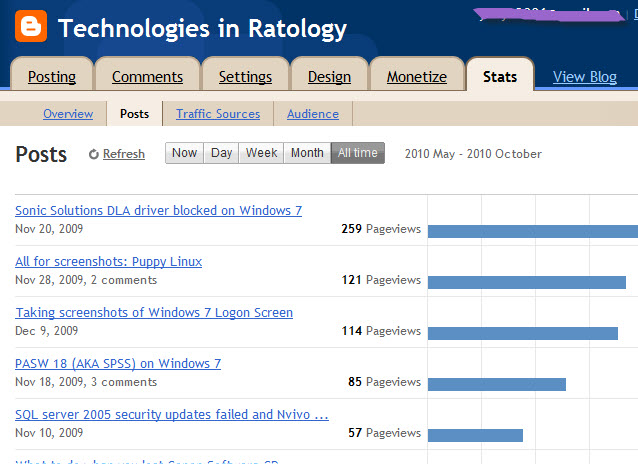
Task: Choose the Month time range
Action: pyautogui.click(x=307, y=153)
